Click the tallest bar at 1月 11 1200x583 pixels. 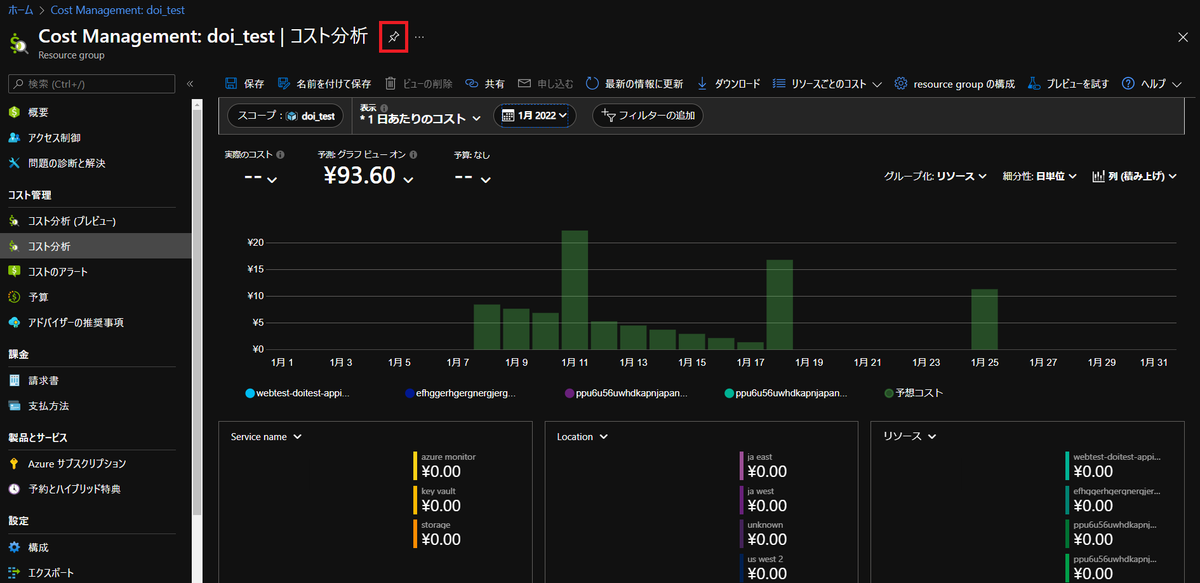point(574,290)
